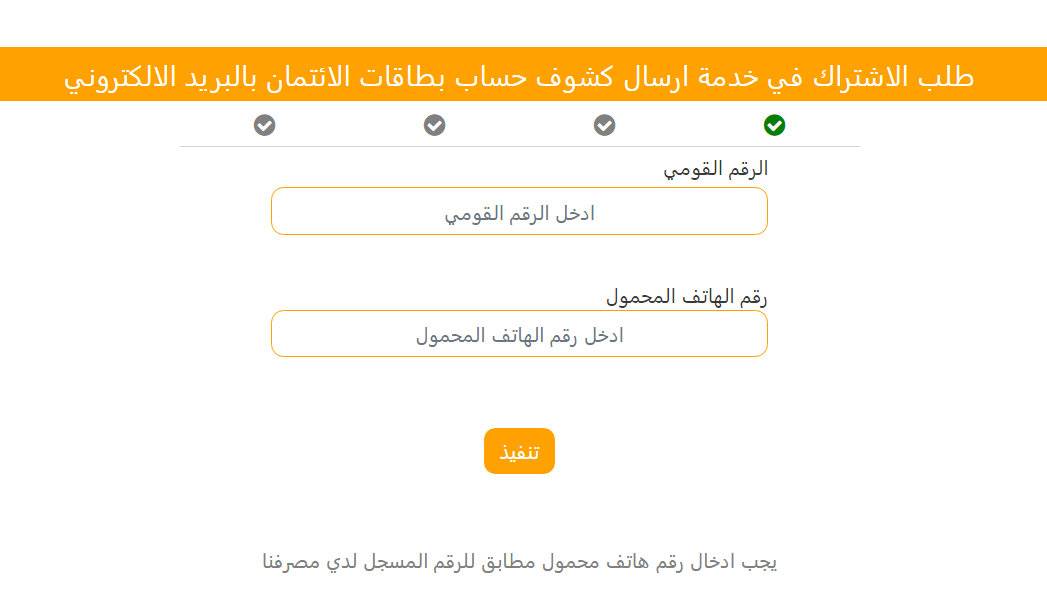Viewport: 1047px width, 603px height.
Task: Click the divider line under the step icons
Action: (519, 146)
